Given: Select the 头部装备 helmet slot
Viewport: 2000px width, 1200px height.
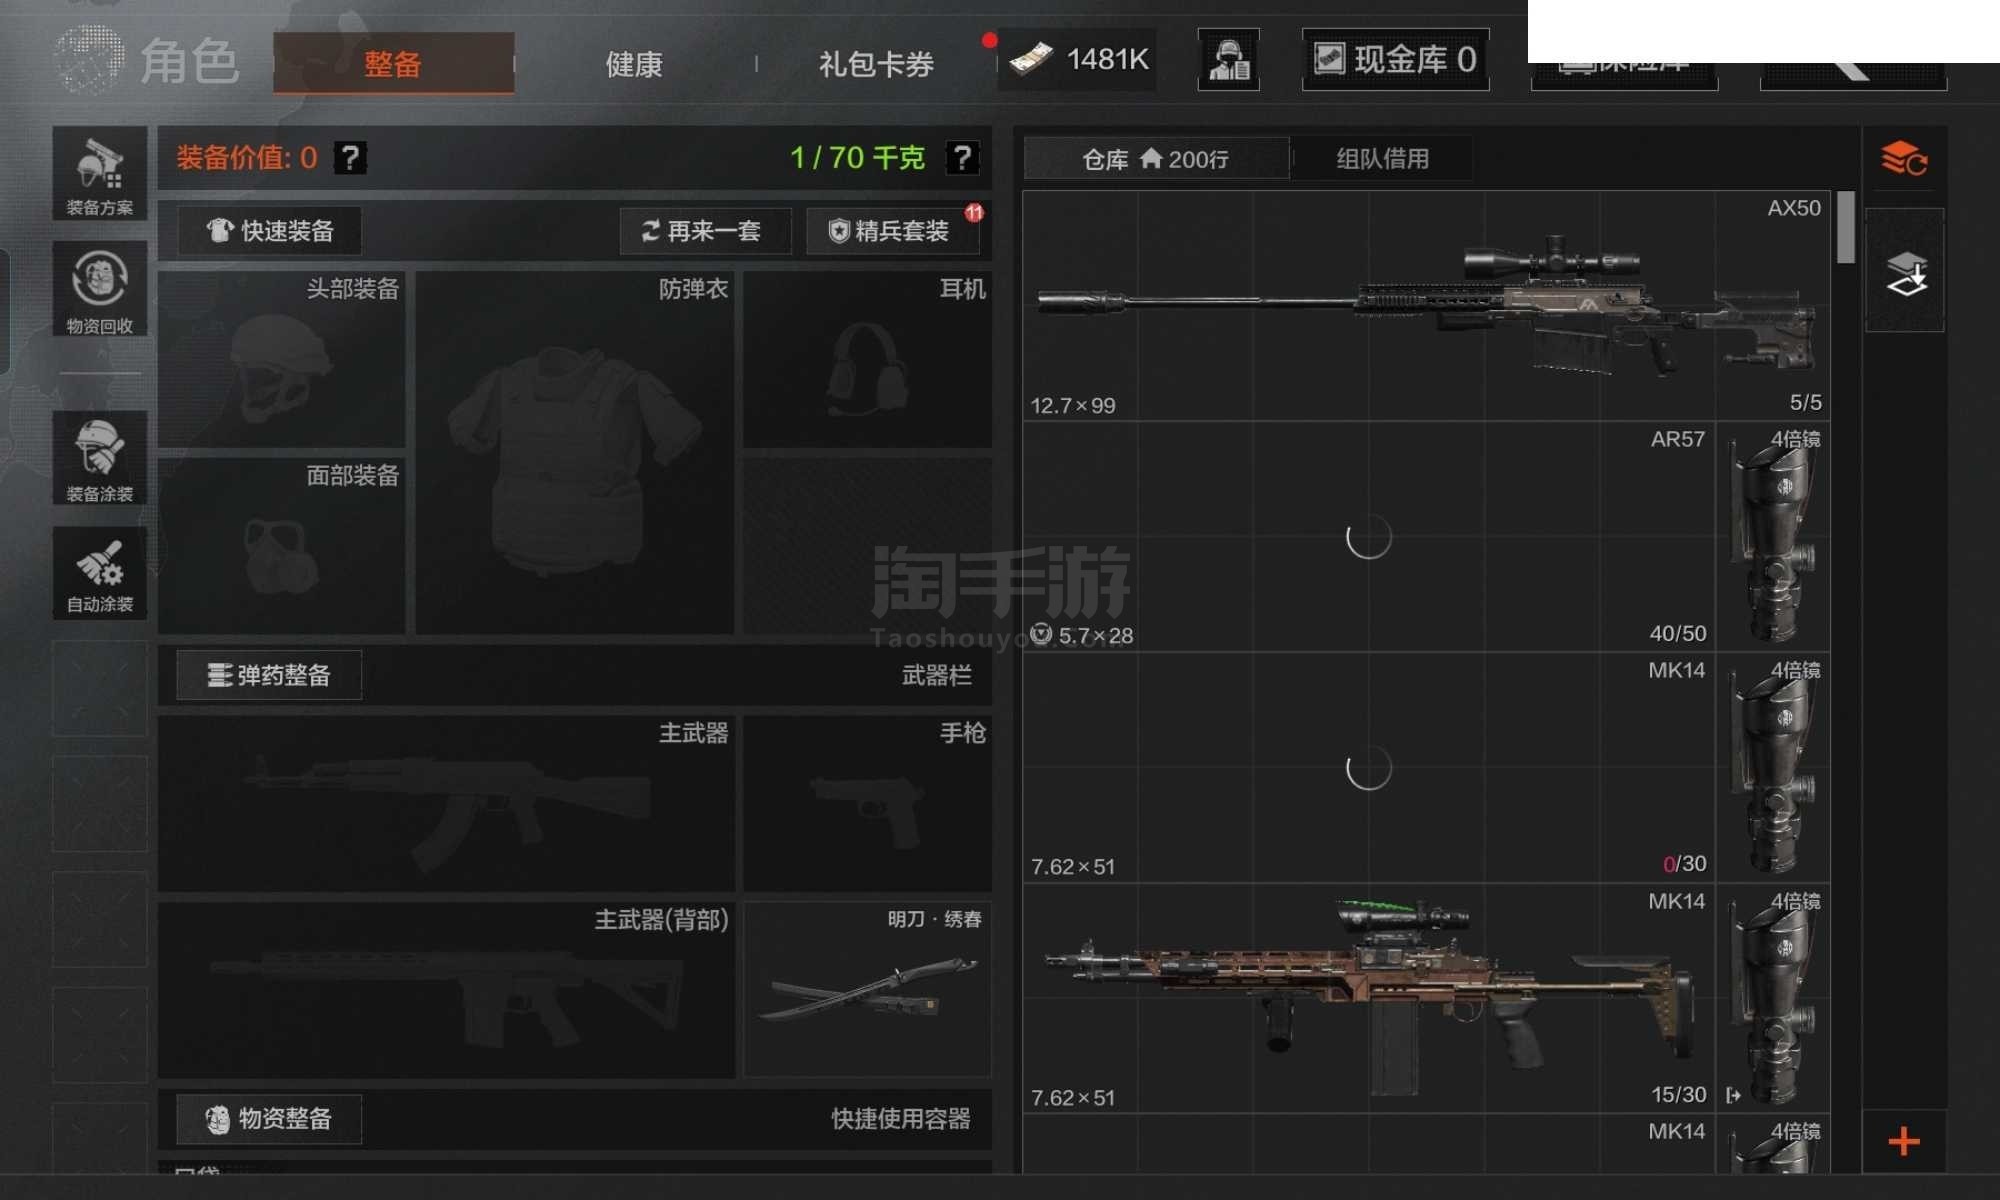Looking at the screenshot, I should click(x=282, y=360).
